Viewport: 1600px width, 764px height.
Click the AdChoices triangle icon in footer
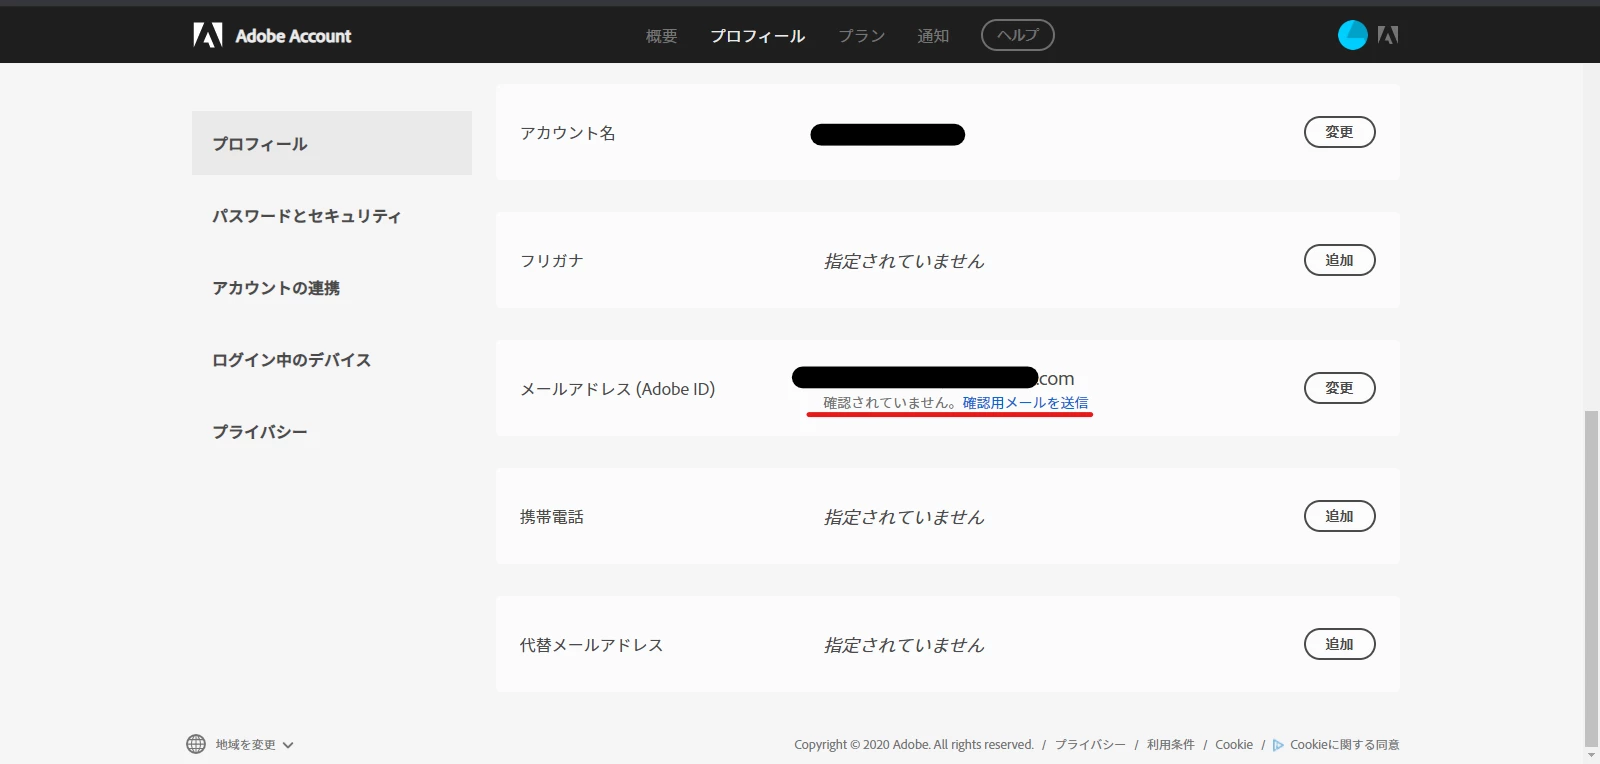(x=1278, y=745)
